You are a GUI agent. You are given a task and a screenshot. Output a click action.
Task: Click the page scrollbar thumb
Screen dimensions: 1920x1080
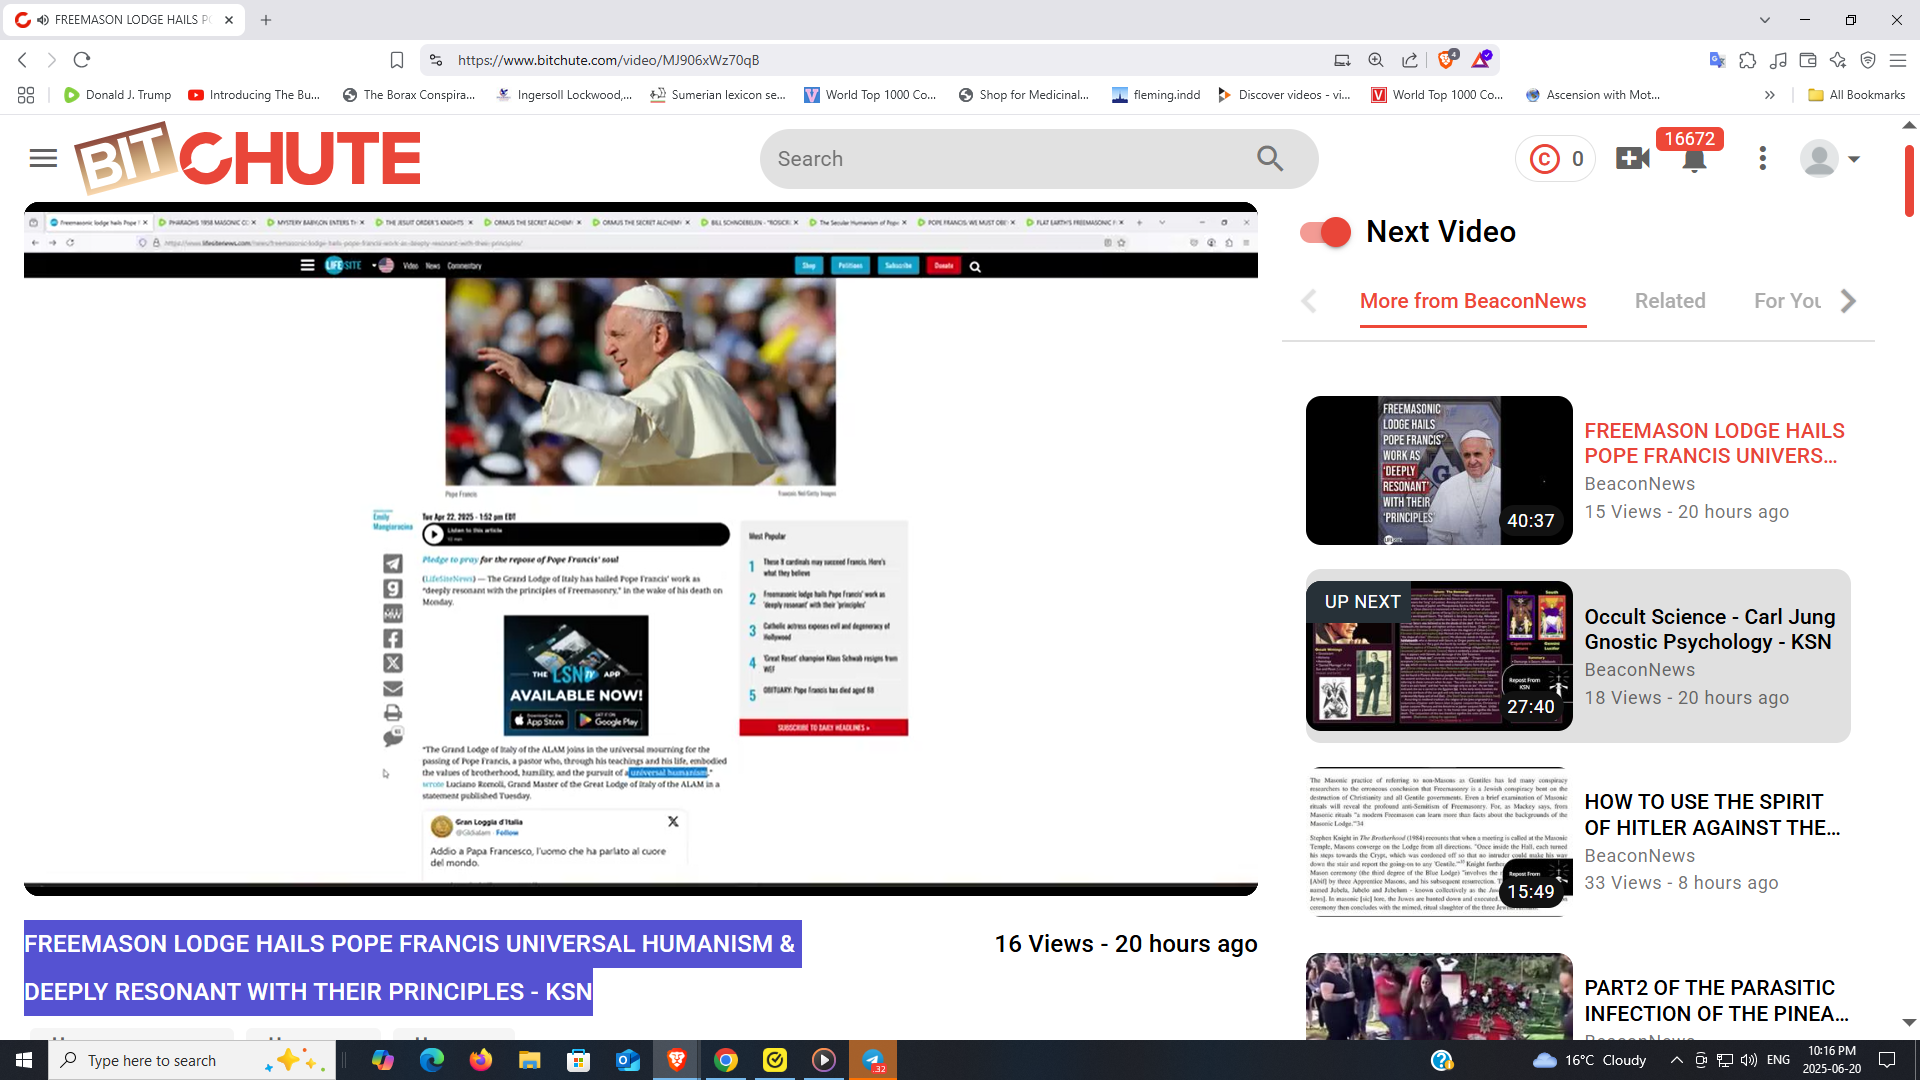[x=1909, y=180]
